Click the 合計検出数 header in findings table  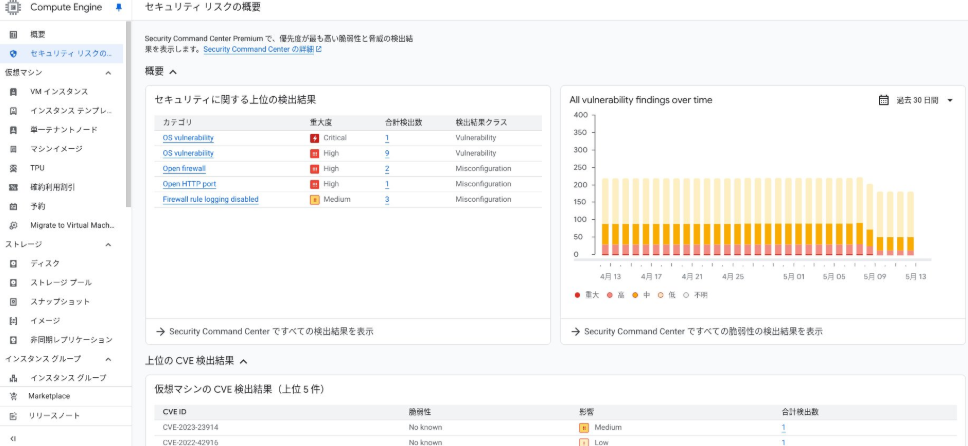pyautogui.click(x=403, y=122)
